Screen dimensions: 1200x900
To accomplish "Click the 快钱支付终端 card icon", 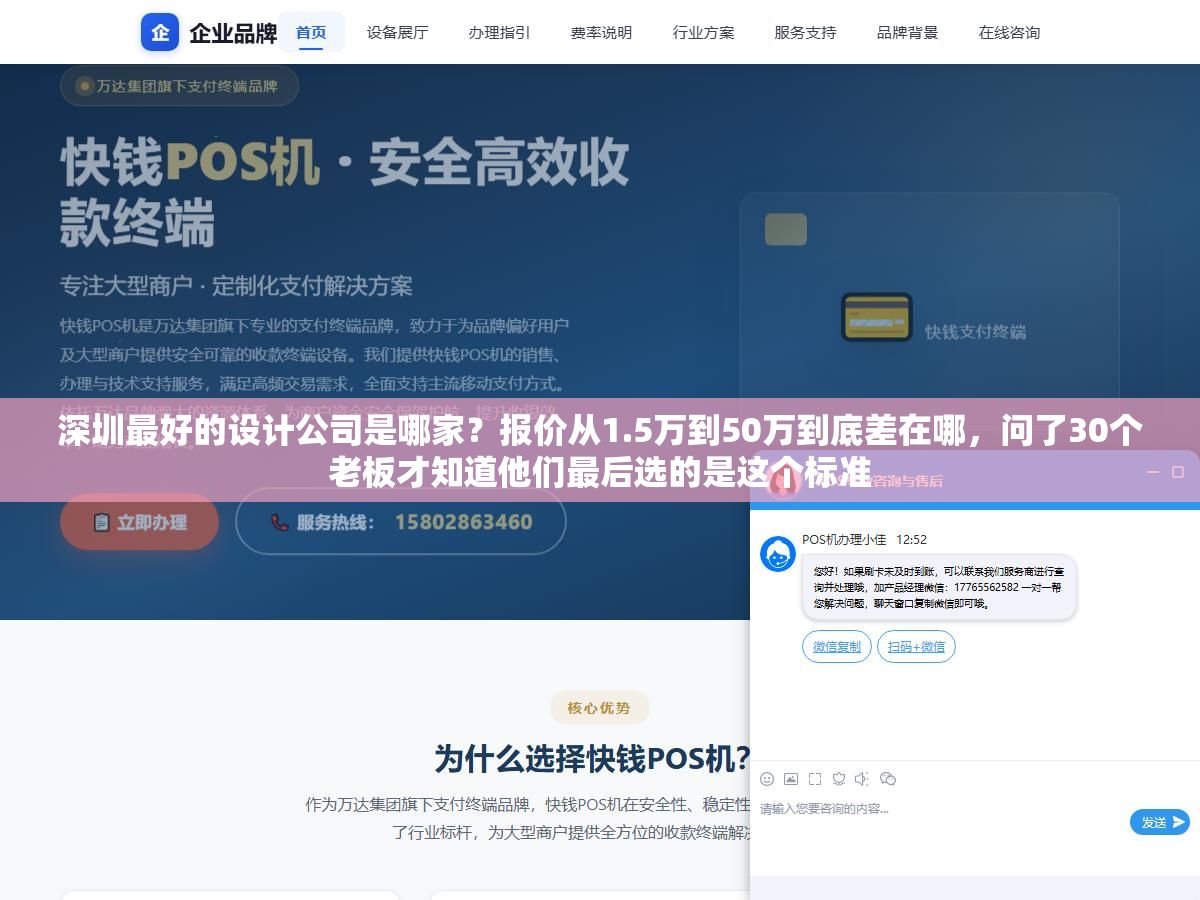I will (876, 318).
